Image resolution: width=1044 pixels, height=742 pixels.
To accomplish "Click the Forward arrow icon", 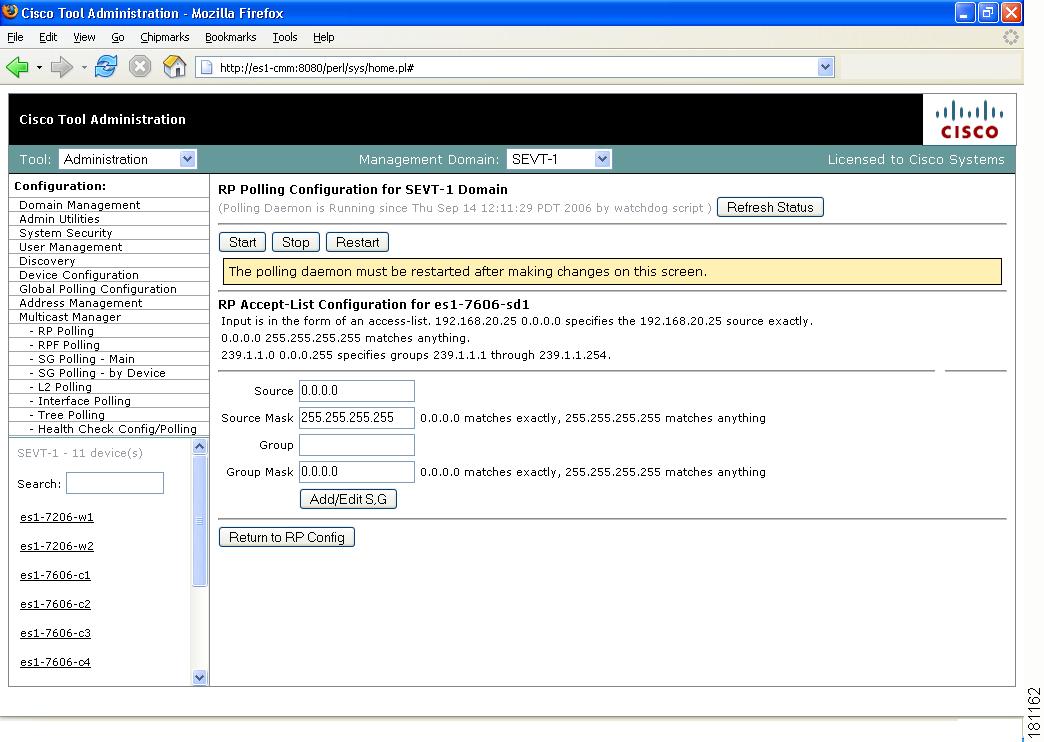I will 61,67.
